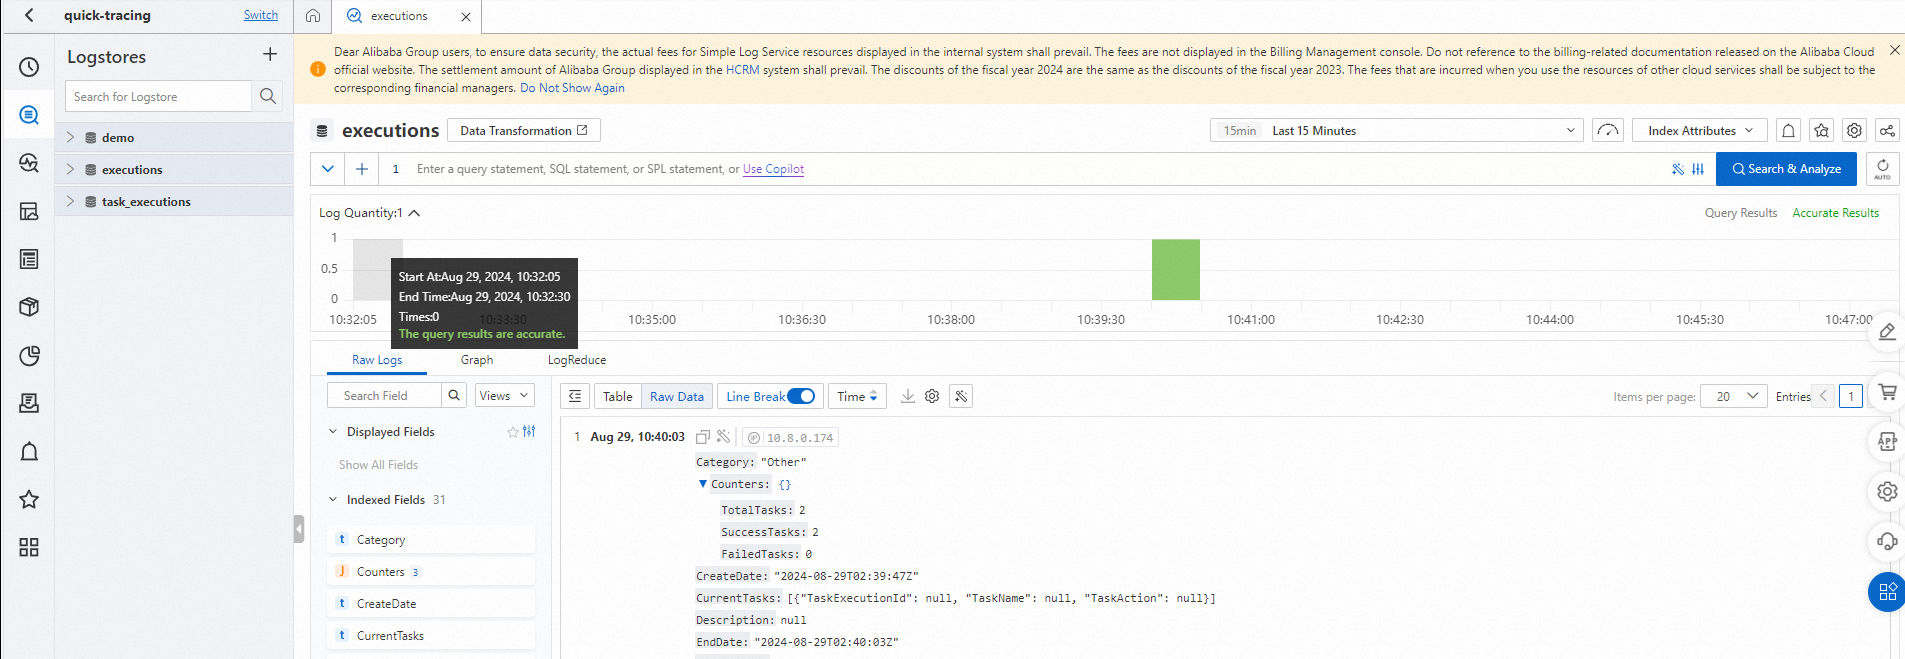Expand the task_executions logstore

pyautogui.click(x=70, y=201)
